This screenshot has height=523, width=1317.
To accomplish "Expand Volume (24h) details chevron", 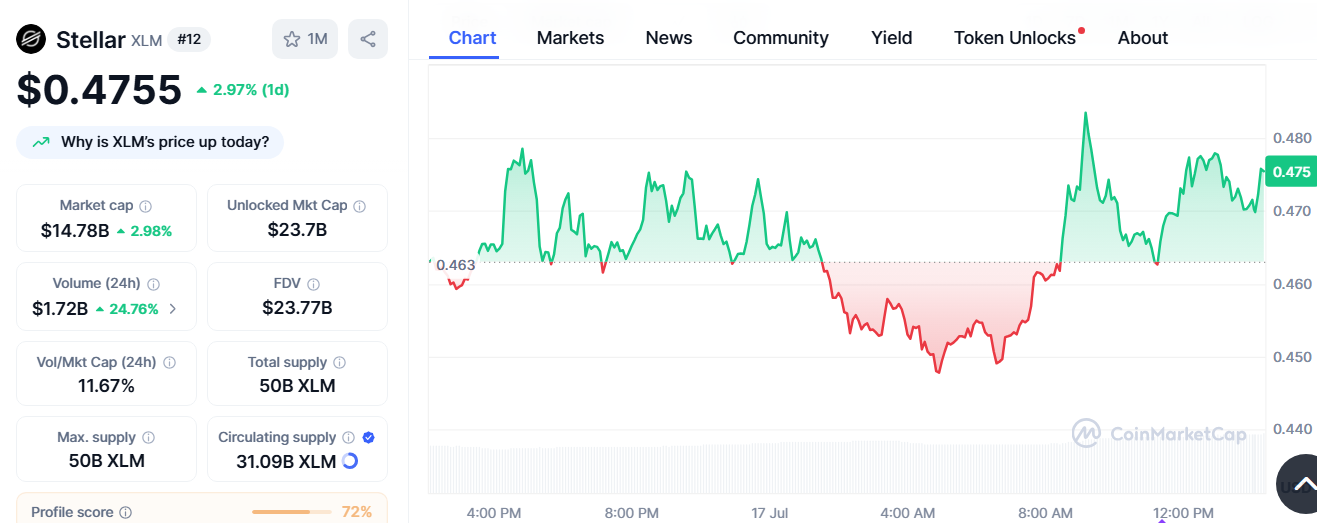I will [173, 309].
